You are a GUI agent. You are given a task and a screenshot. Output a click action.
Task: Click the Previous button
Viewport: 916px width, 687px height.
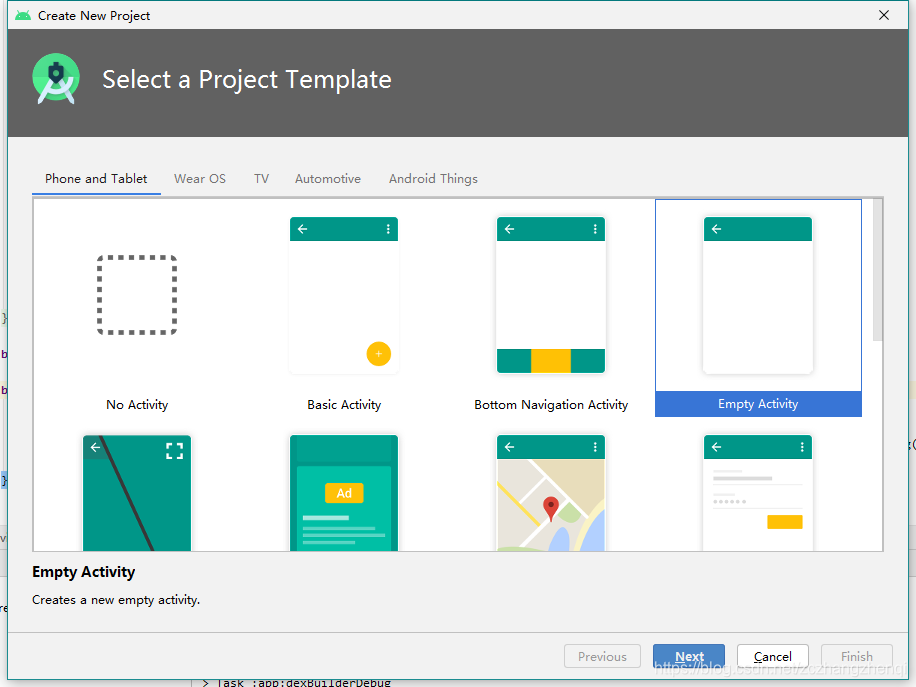point(602,657)
